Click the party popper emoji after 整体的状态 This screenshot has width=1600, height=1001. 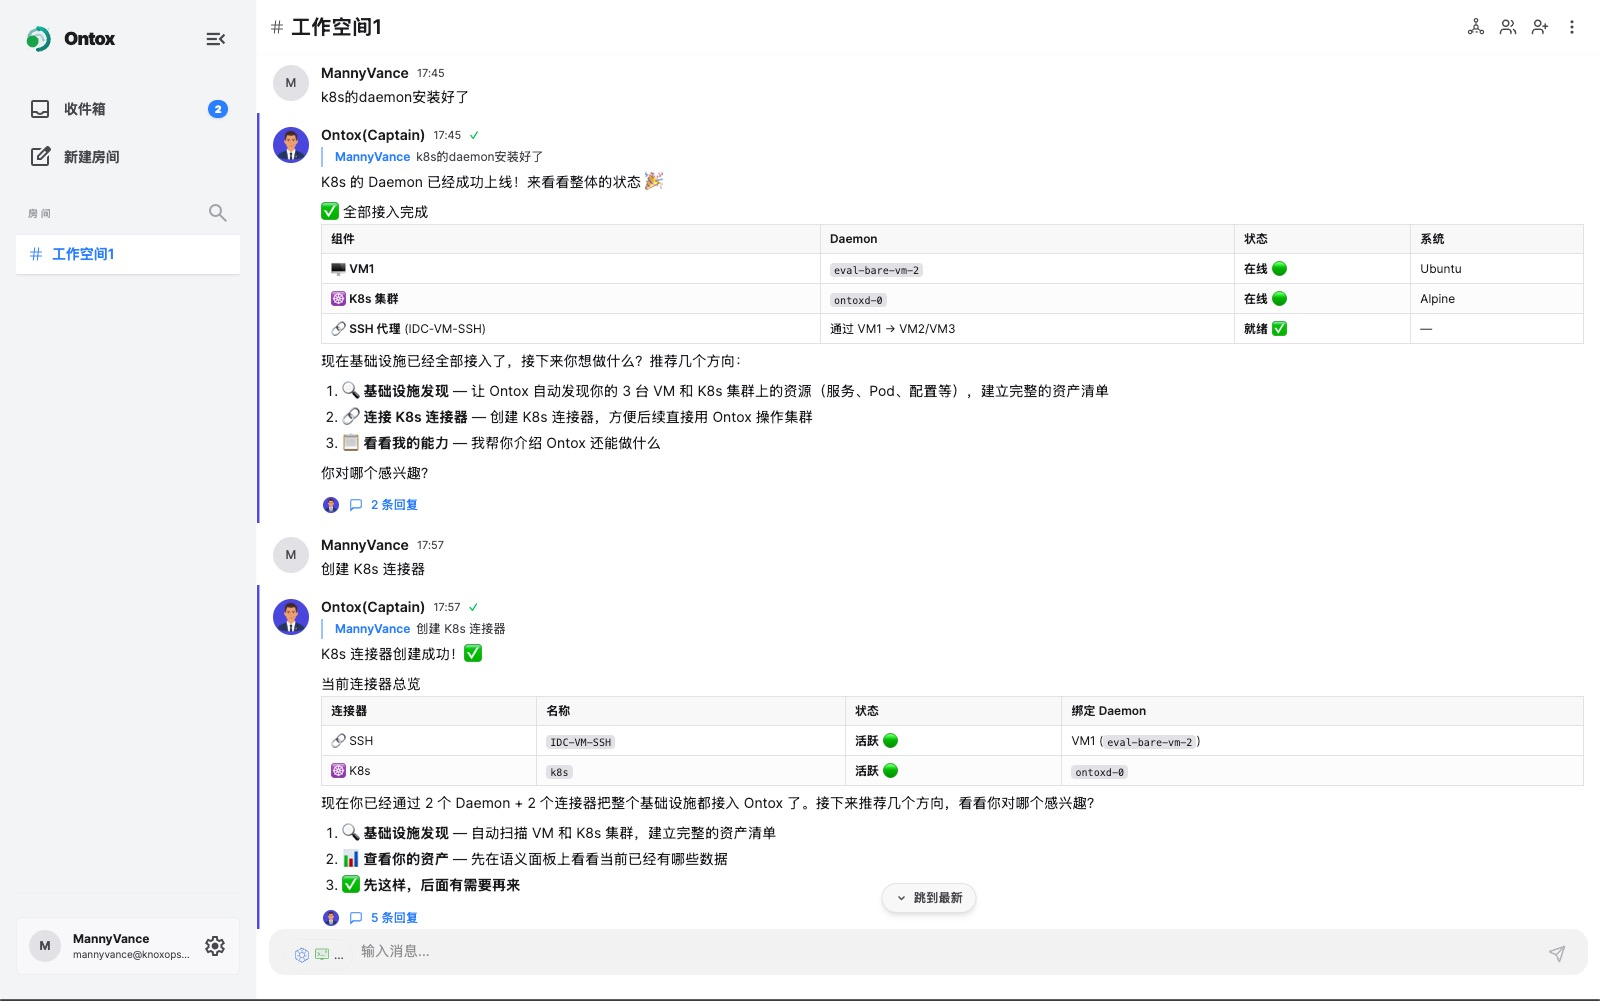pyautogui.click(x=654, y=181)
